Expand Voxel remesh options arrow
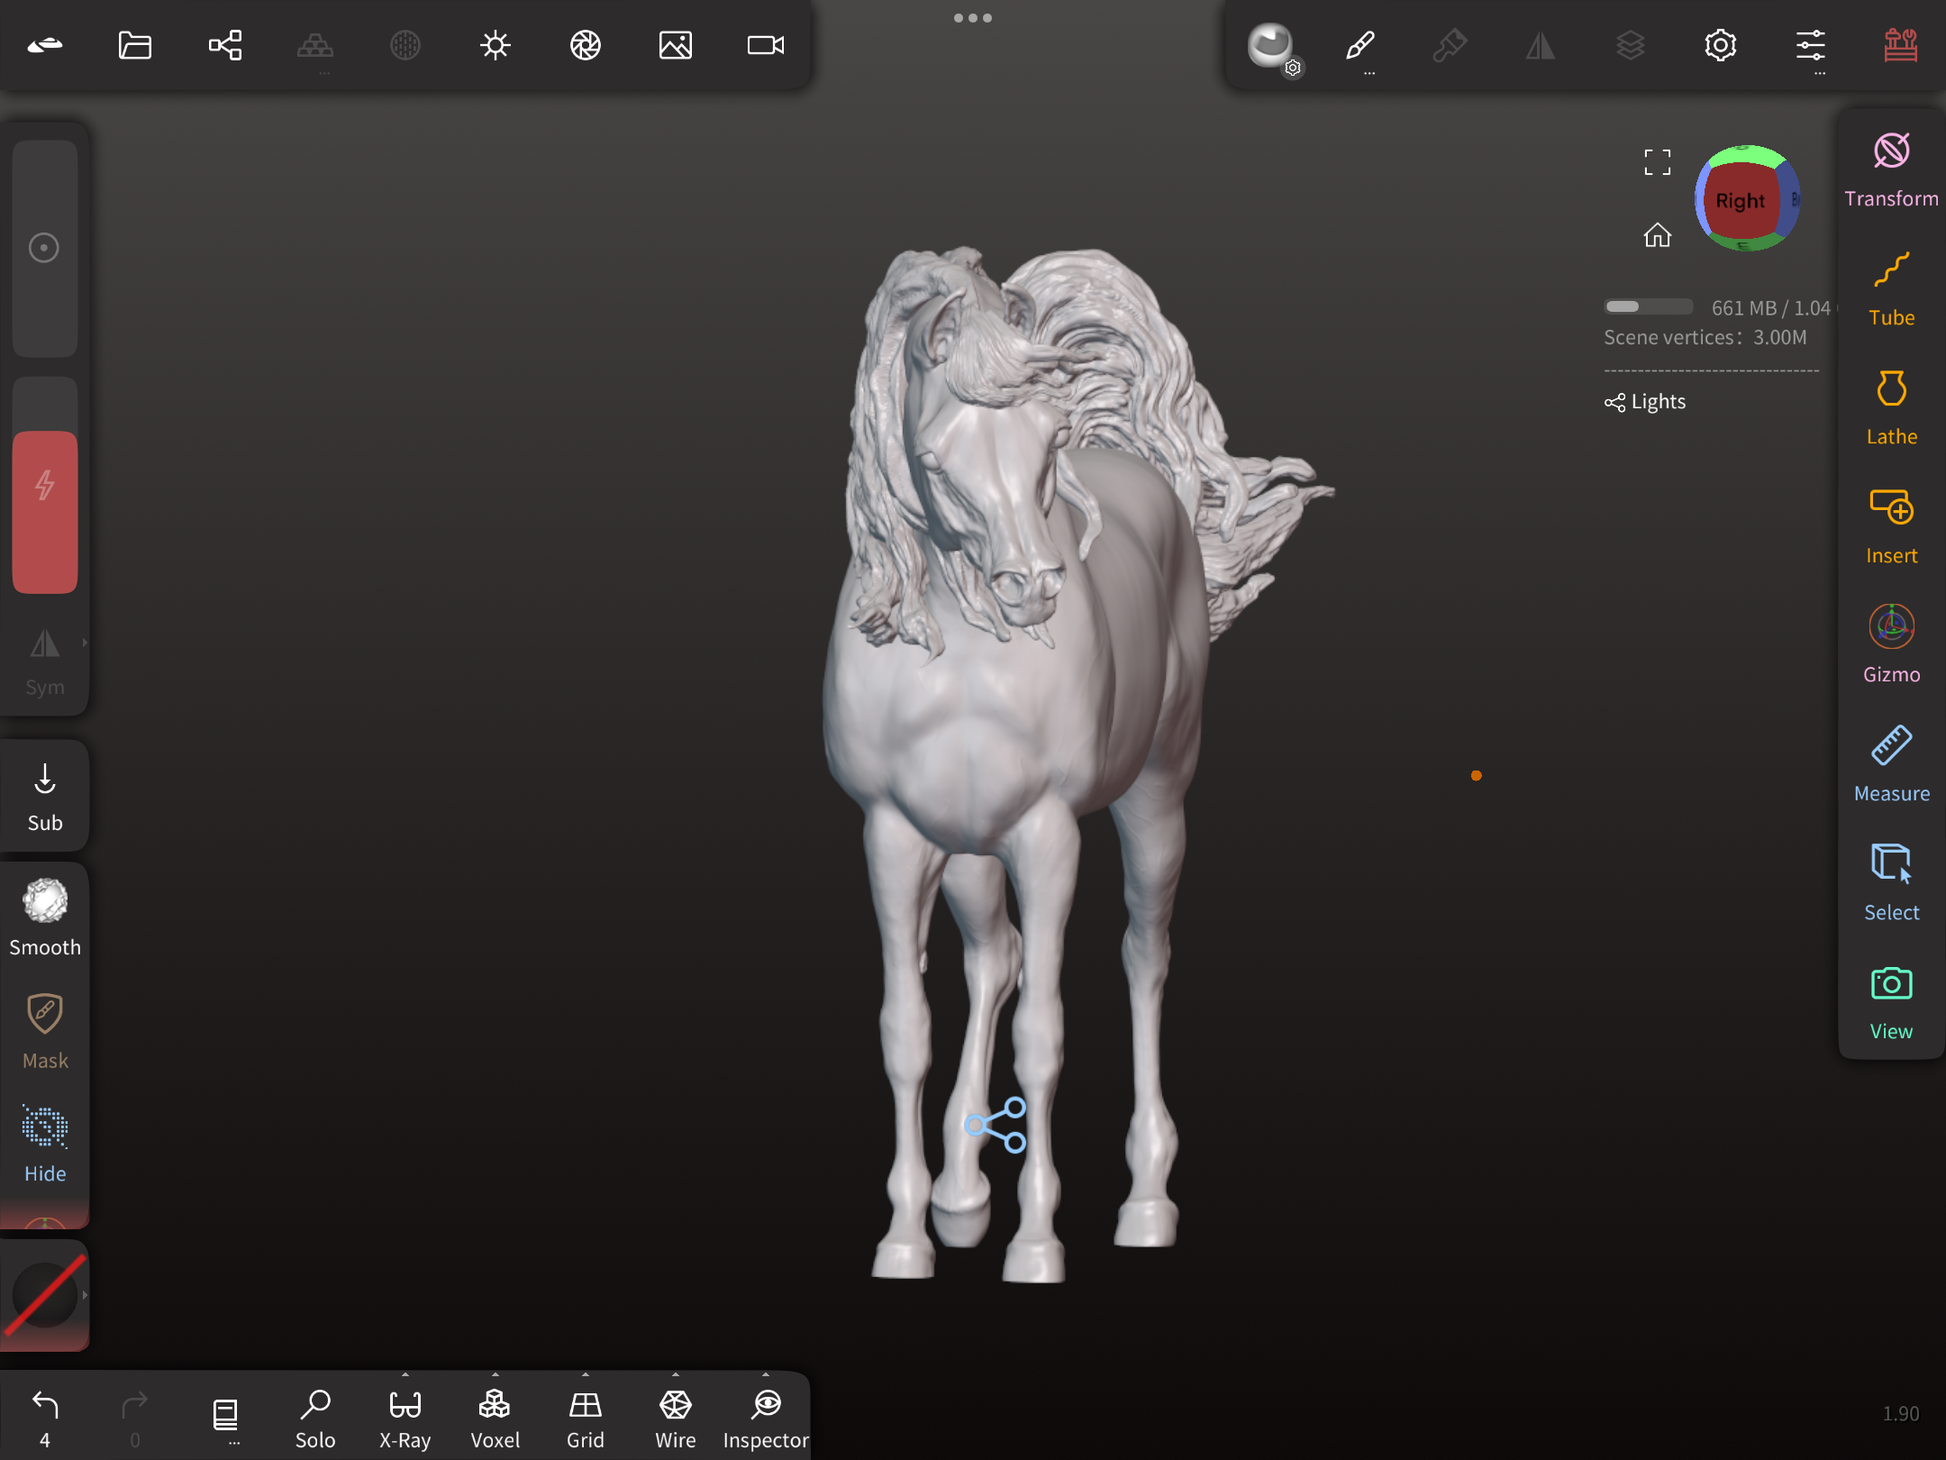The image size is (1946, 1460). click(x=495, y=1375)
